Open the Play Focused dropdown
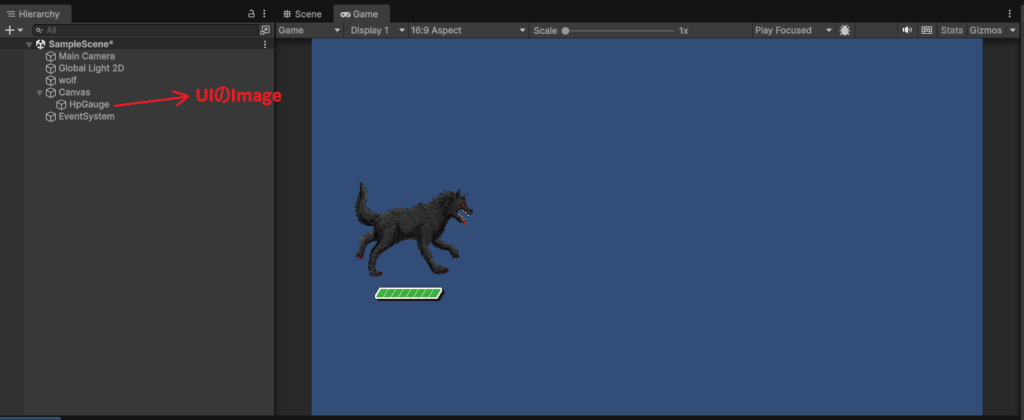Viewport: 1024px width, 420px height. [x=793, y=30]
